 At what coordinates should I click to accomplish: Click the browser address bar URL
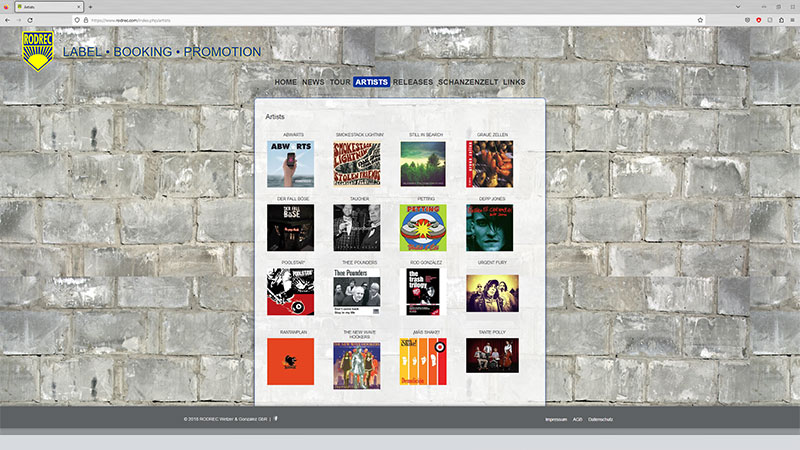point(131,20)
